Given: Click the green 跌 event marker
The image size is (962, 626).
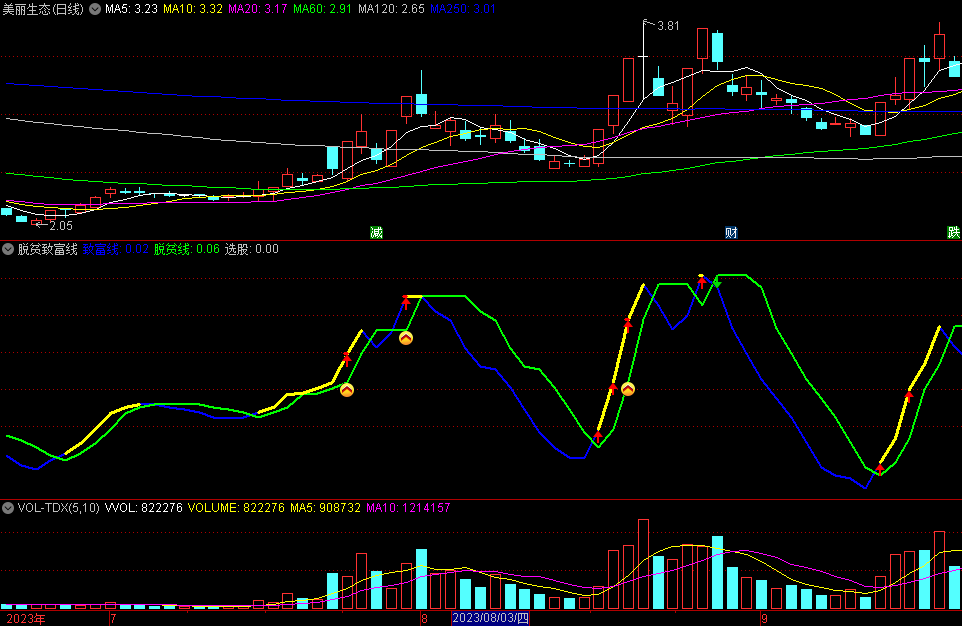Looking at the screenshot, I should [953, 233].
